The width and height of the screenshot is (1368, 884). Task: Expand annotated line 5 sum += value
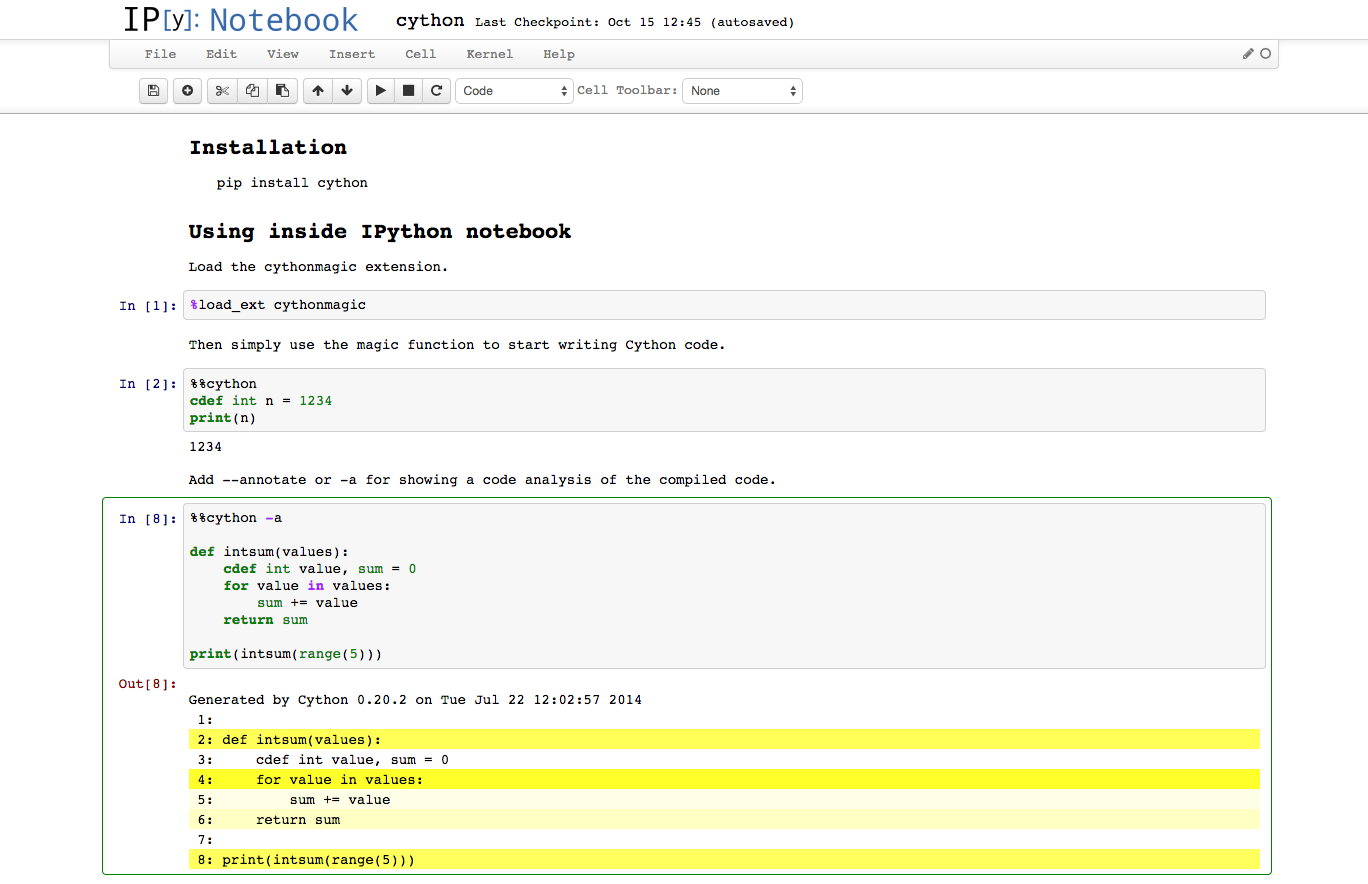(x=724, y=800)
